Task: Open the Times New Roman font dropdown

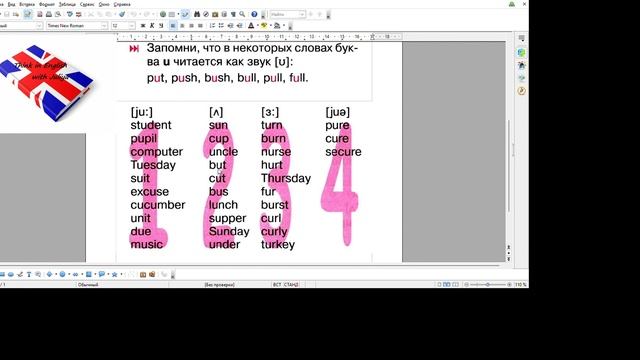Action: coord(104,25)
